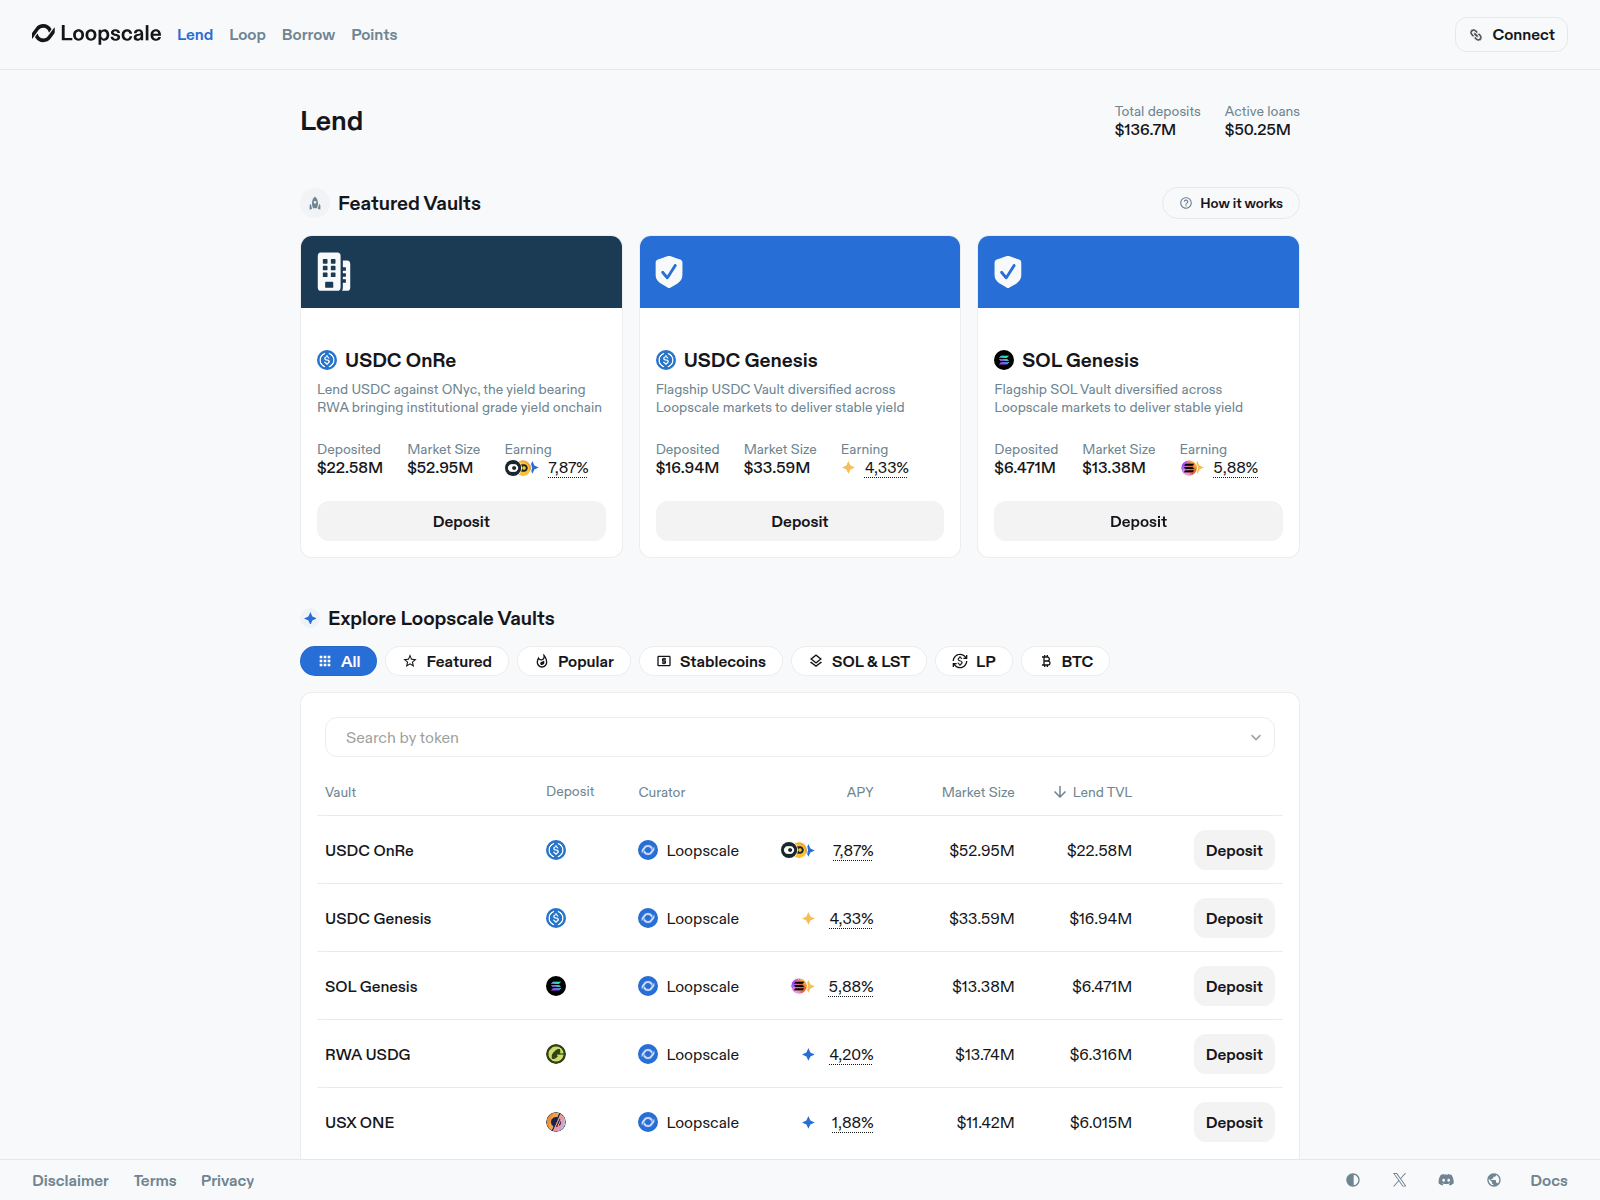Click the Search by token field
This screenshot has height=1200, width=1600.
pyautogui.click(x=780, y=738)
